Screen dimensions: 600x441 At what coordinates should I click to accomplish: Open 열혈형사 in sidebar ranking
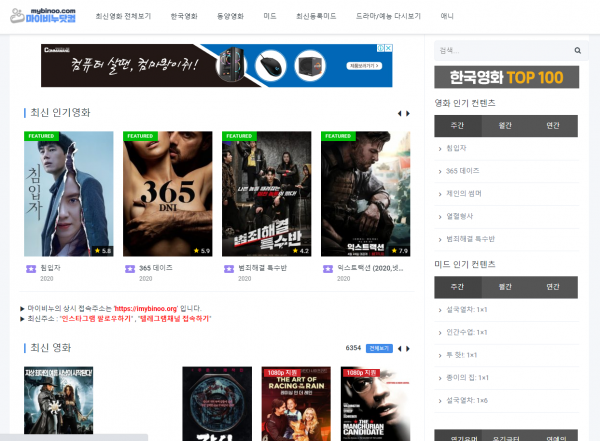pyautogui.click(x=460, y=216)
